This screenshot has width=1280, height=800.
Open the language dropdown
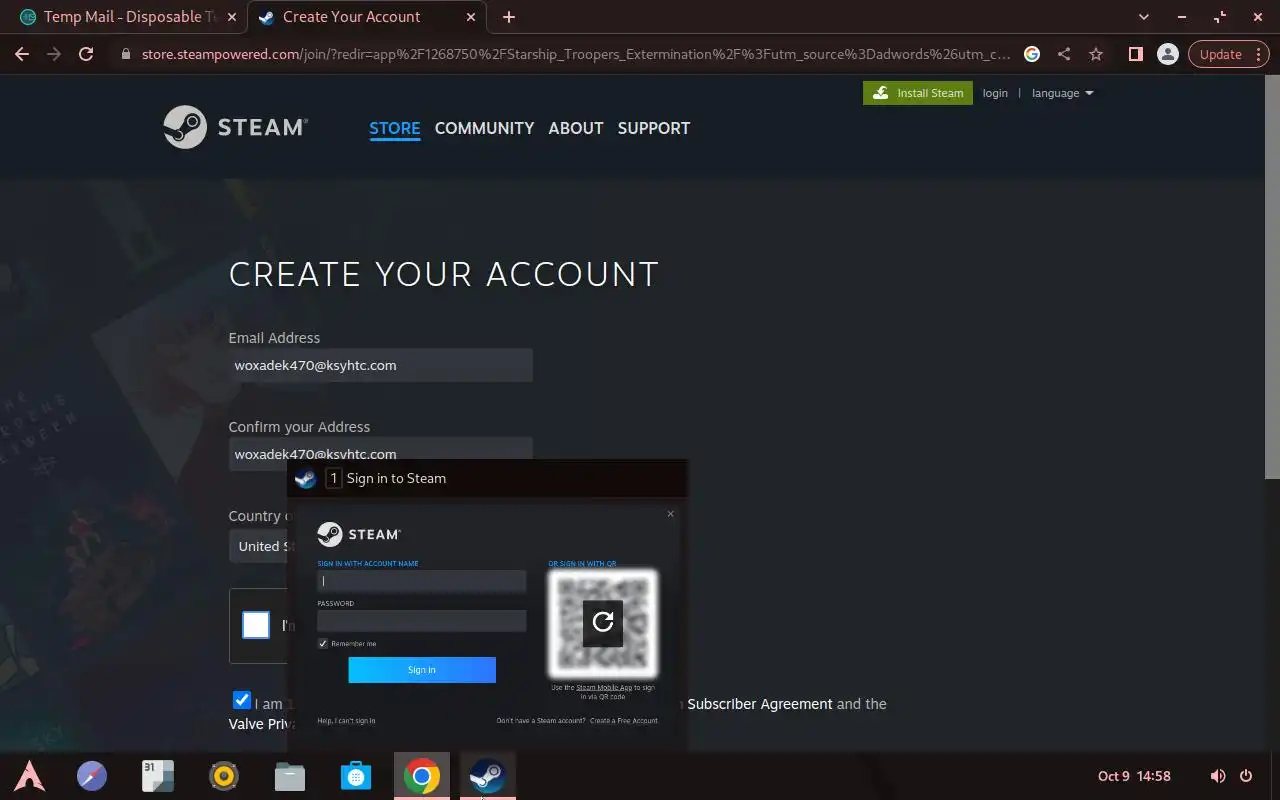1062,93
